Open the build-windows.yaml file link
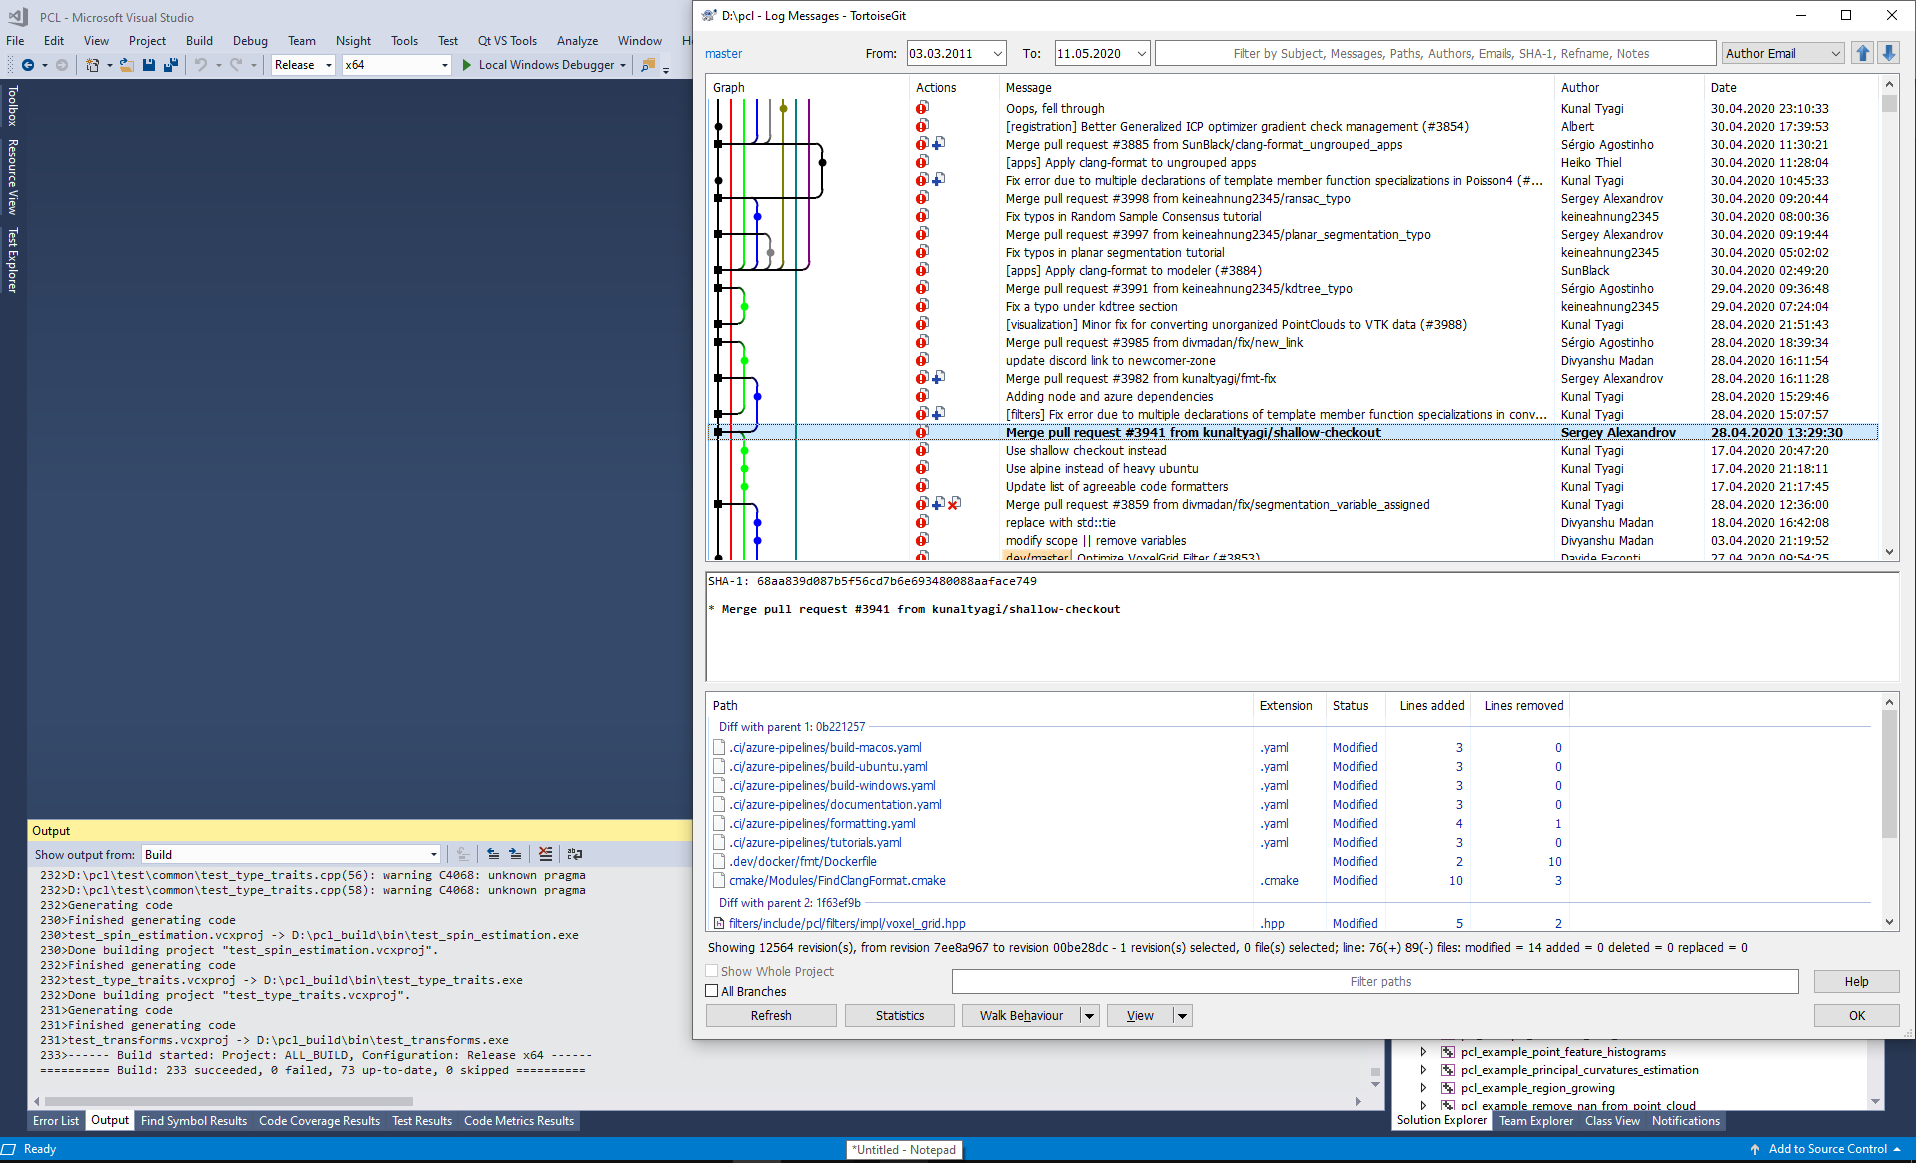The width and height of the screenshot is (1916, 1163). pos(832,785)
